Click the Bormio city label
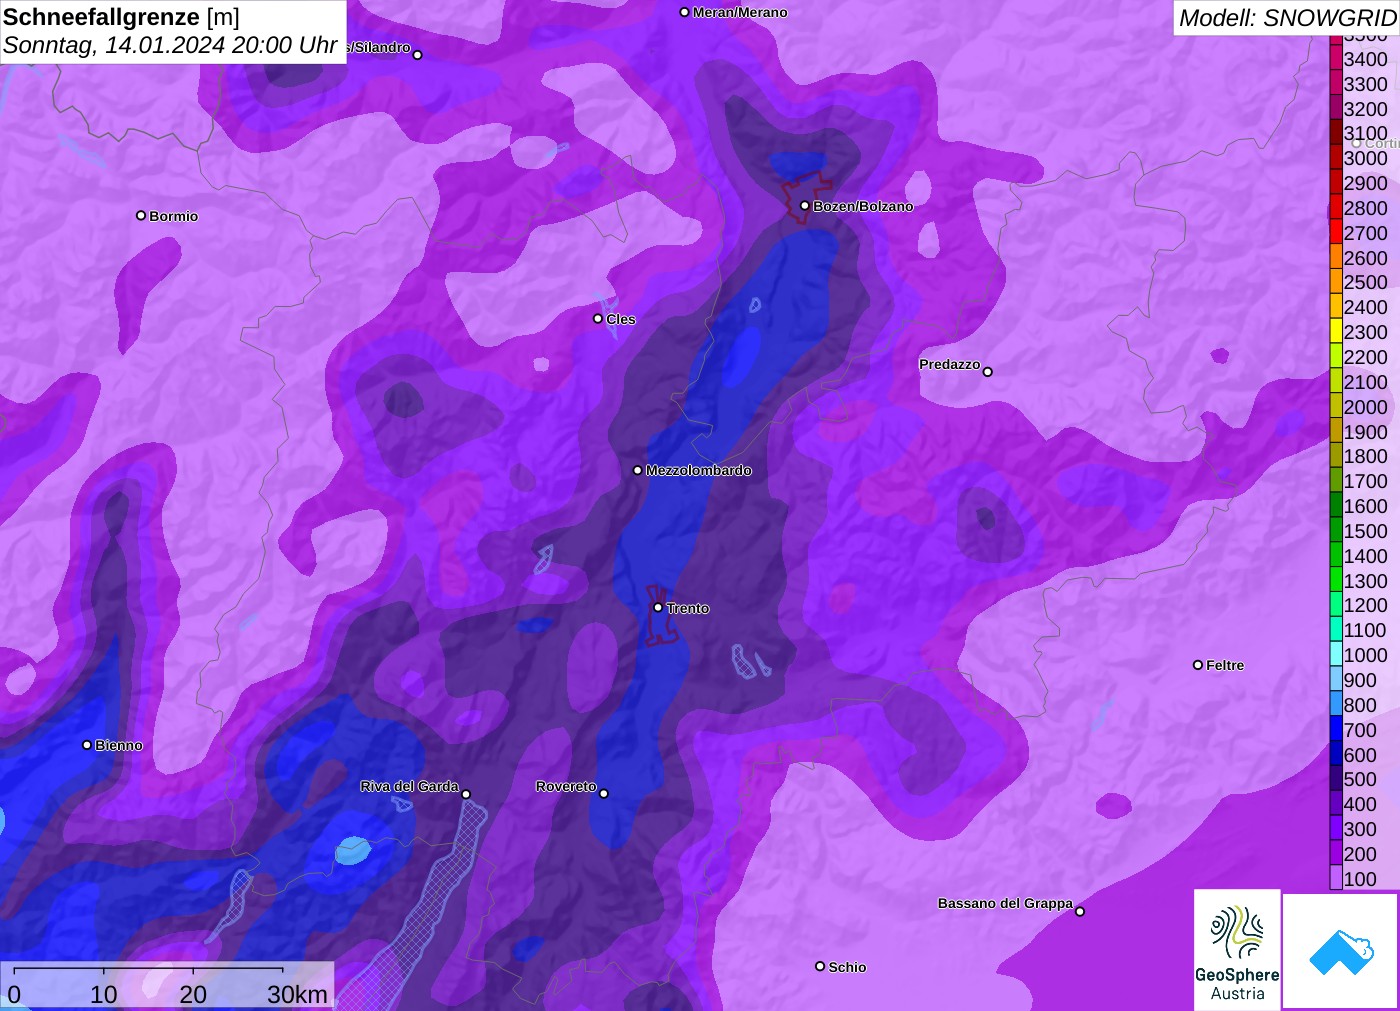The height and width of the screenshot is (1011, 1400). click(173, 216)
